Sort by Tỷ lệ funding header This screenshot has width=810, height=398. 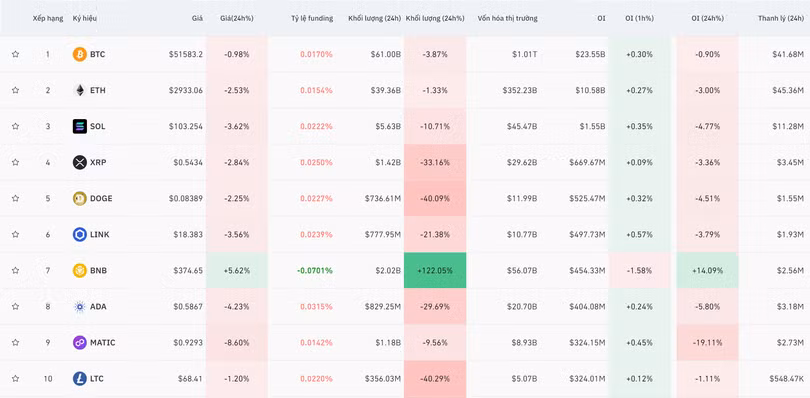312,19
